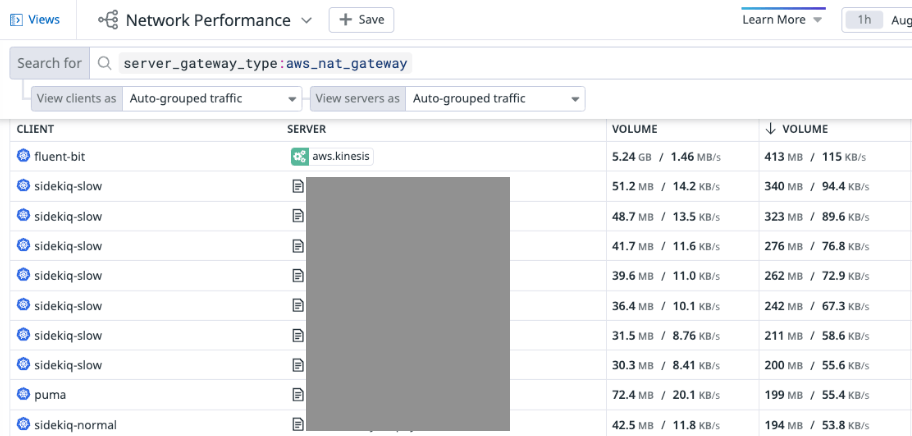This screenshot has width=912, height=436.
Task: Open the View servers as dropdown
Action: pos(495,99)
